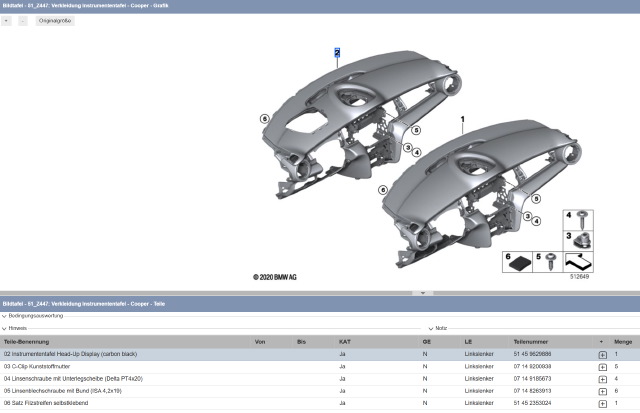The image size is (640, 413).
Task: Click the Teilenummer of the Linsenschraube row
Action: 532,379
